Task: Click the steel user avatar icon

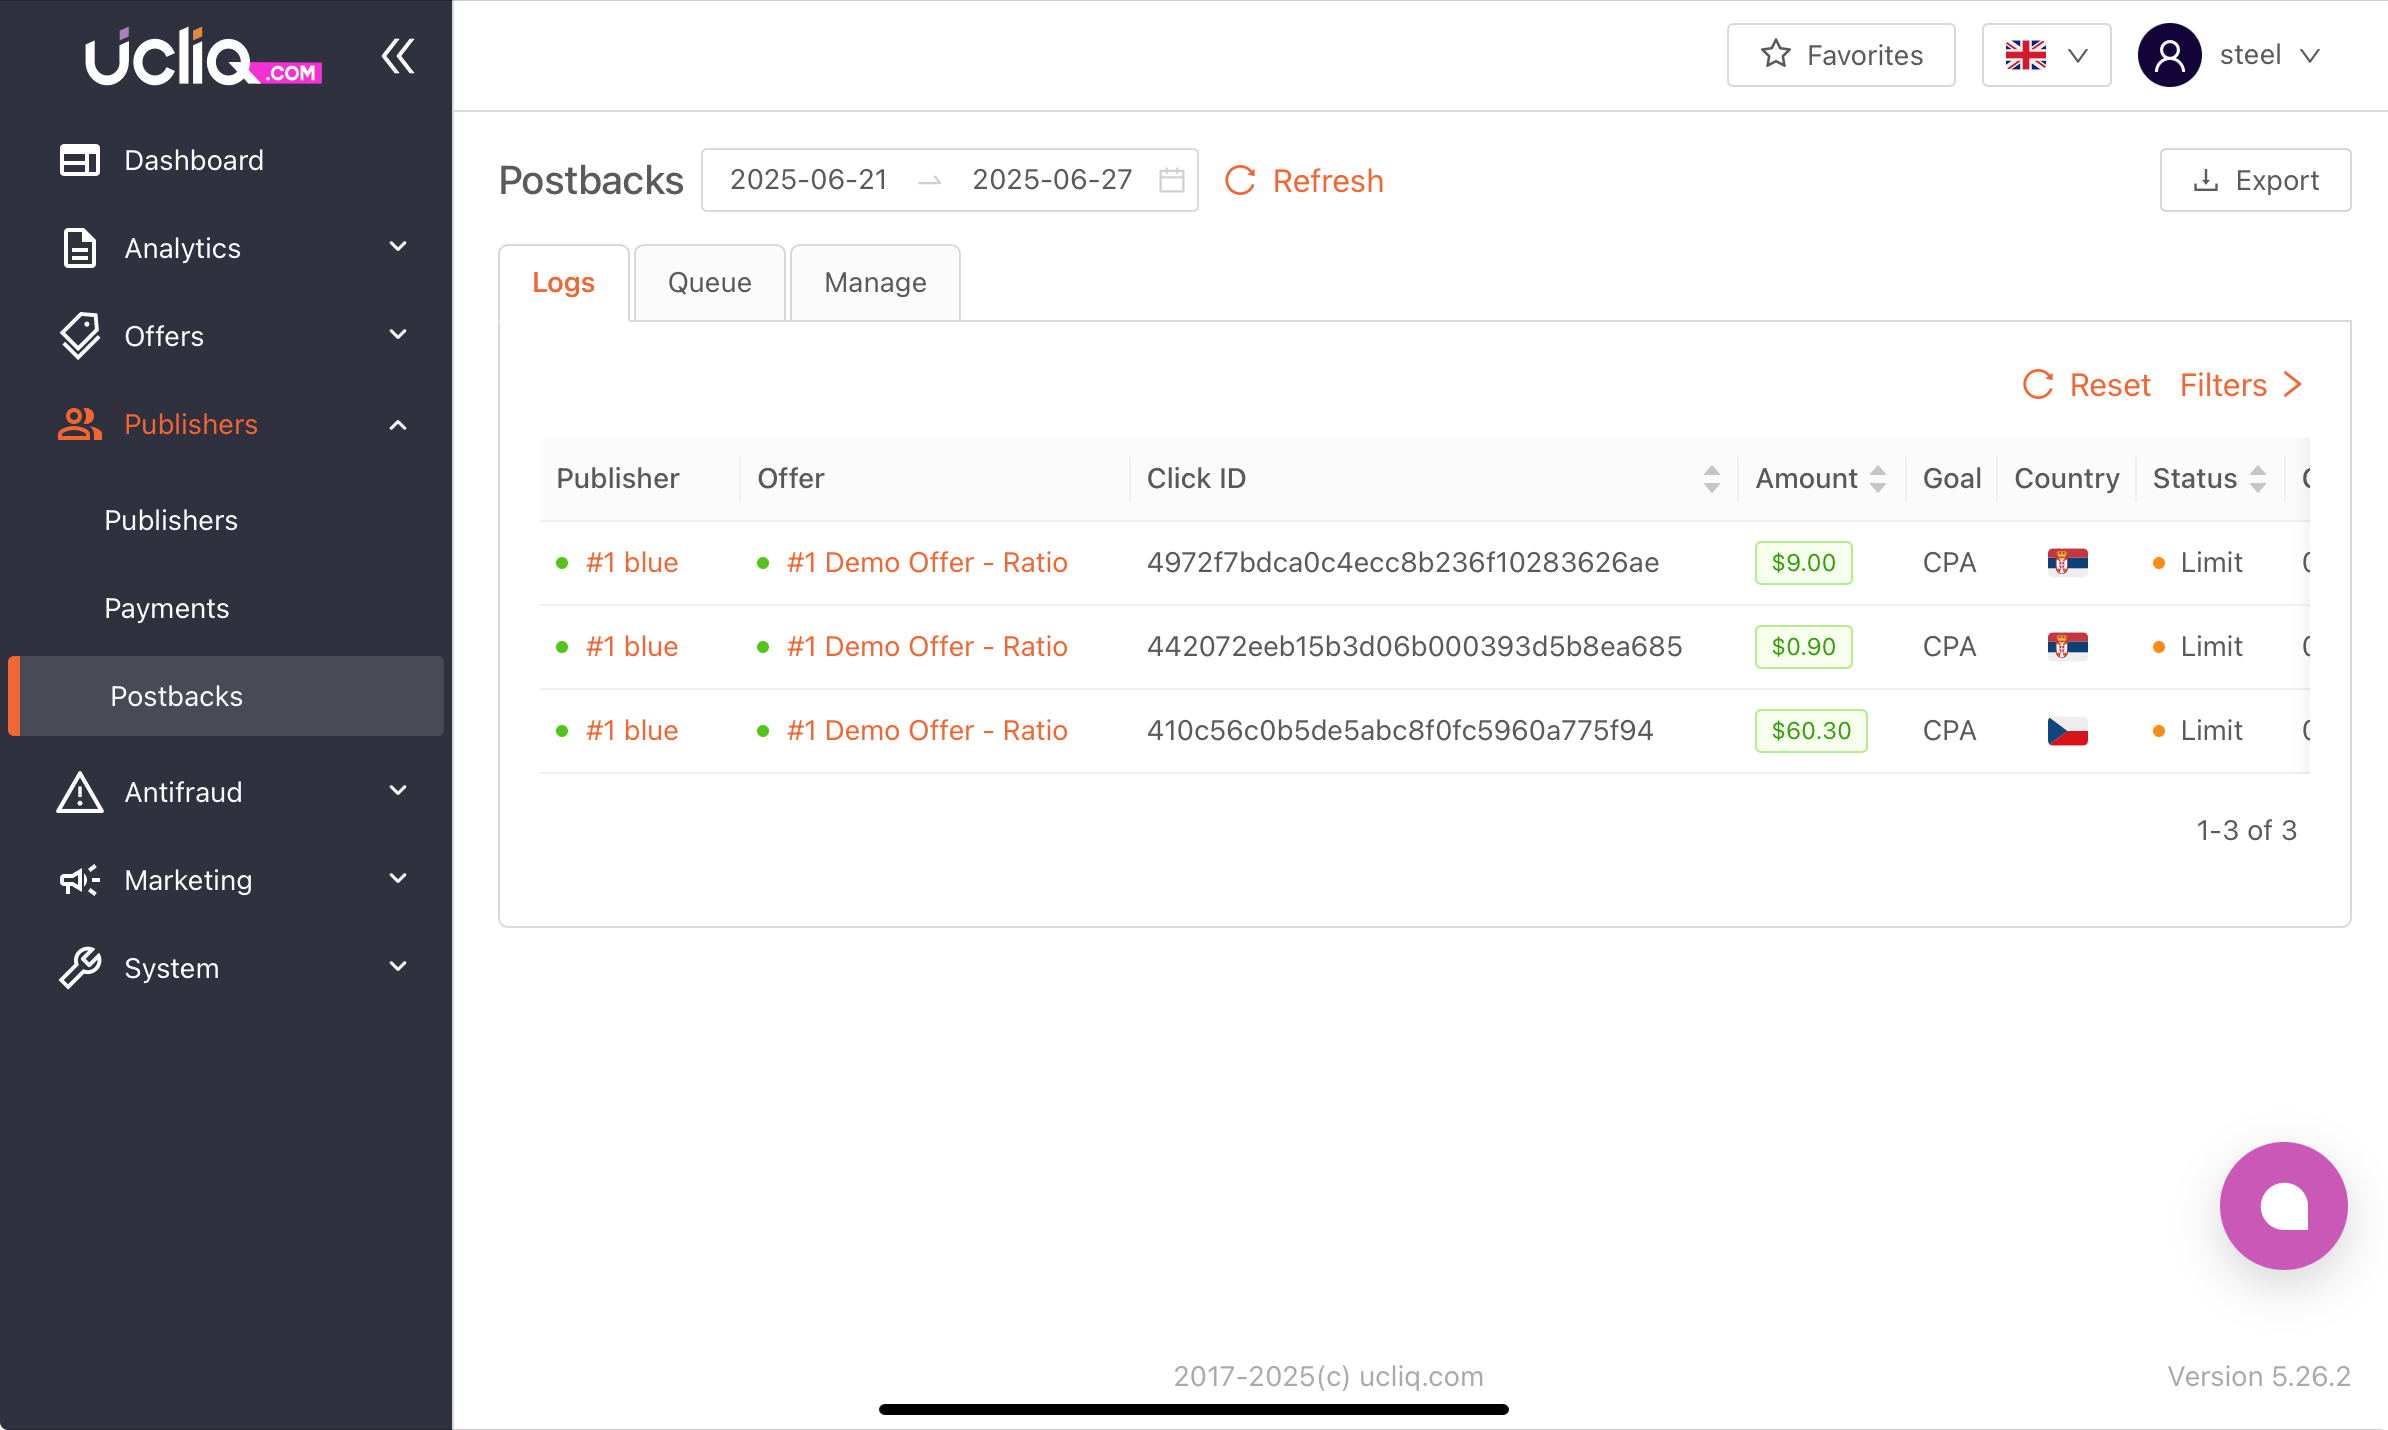Action: tap(2169, 55)
